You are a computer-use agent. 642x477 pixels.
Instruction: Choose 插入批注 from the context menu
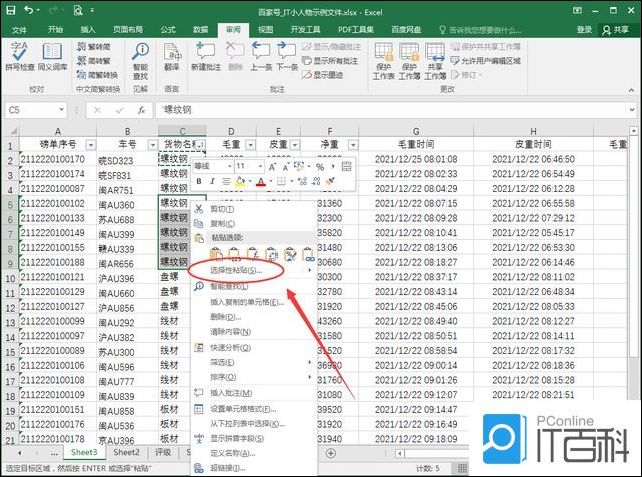pyautogui.click(x=254, y=393)
